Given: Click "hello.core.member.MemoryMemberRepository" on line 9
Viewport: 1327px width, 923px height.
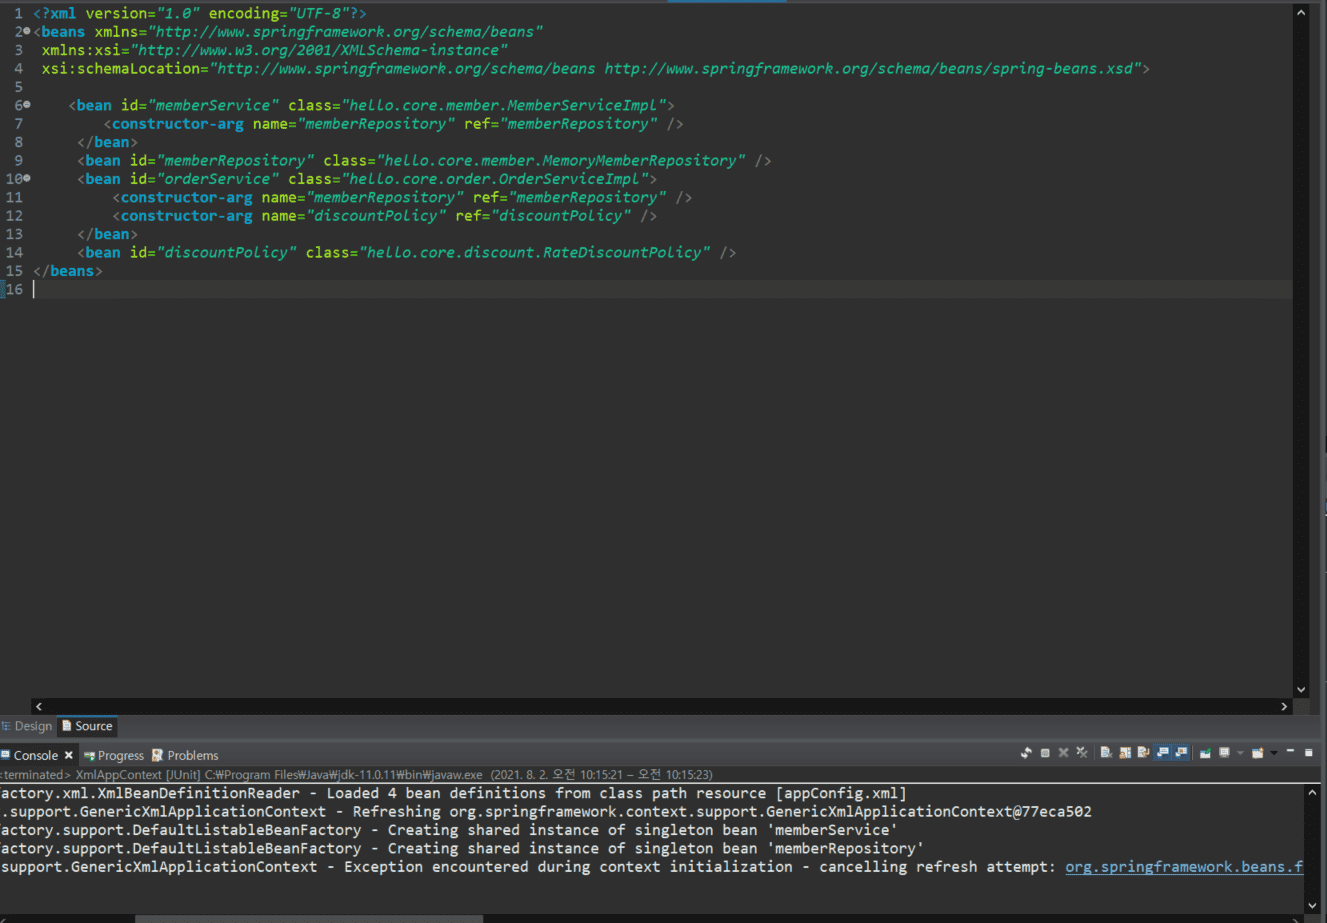Looking at the screenshot, I should coord(560,160).
